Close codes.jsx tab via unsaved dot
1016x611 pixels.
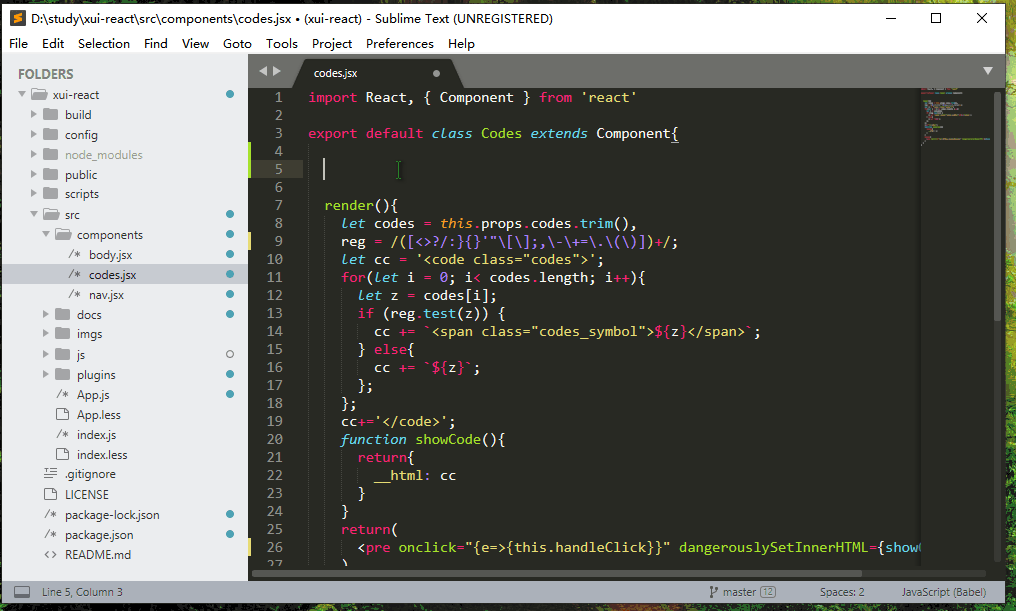(x=436, y=73)
